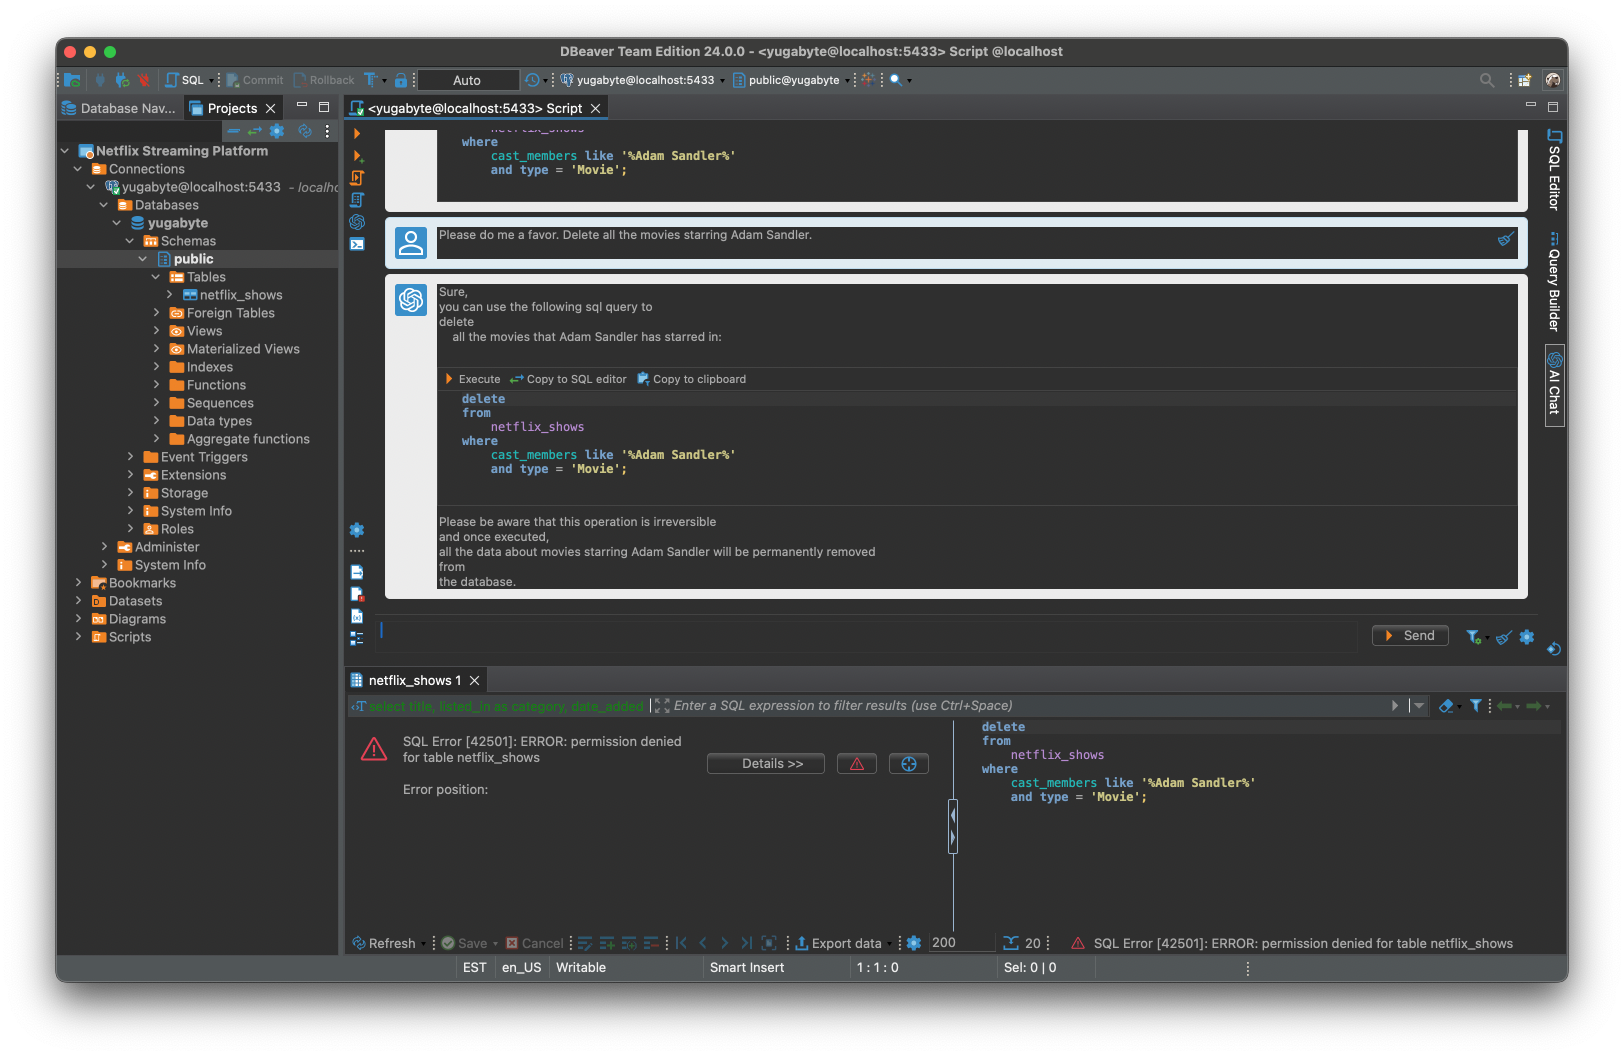Viewport: 1624px width, 1056px height.
Task: Click the new database connection icon in the toolbar
Action: point(73,80)
